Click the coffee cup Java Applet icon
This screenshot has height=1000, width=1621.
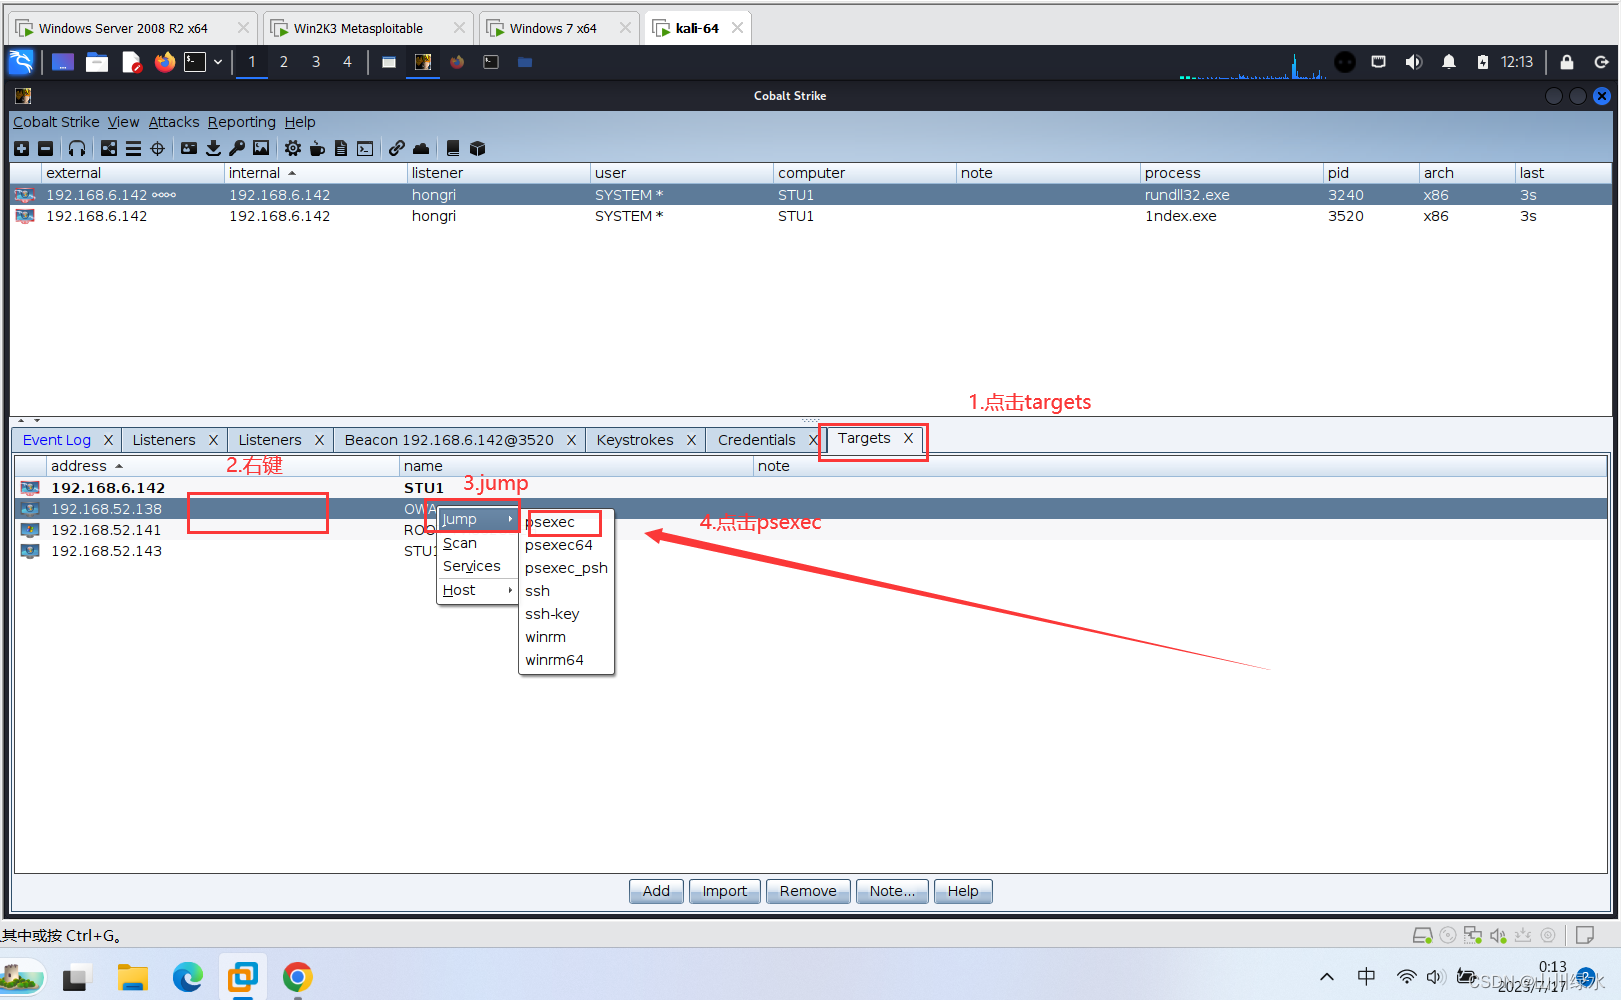tap(317, 148)
